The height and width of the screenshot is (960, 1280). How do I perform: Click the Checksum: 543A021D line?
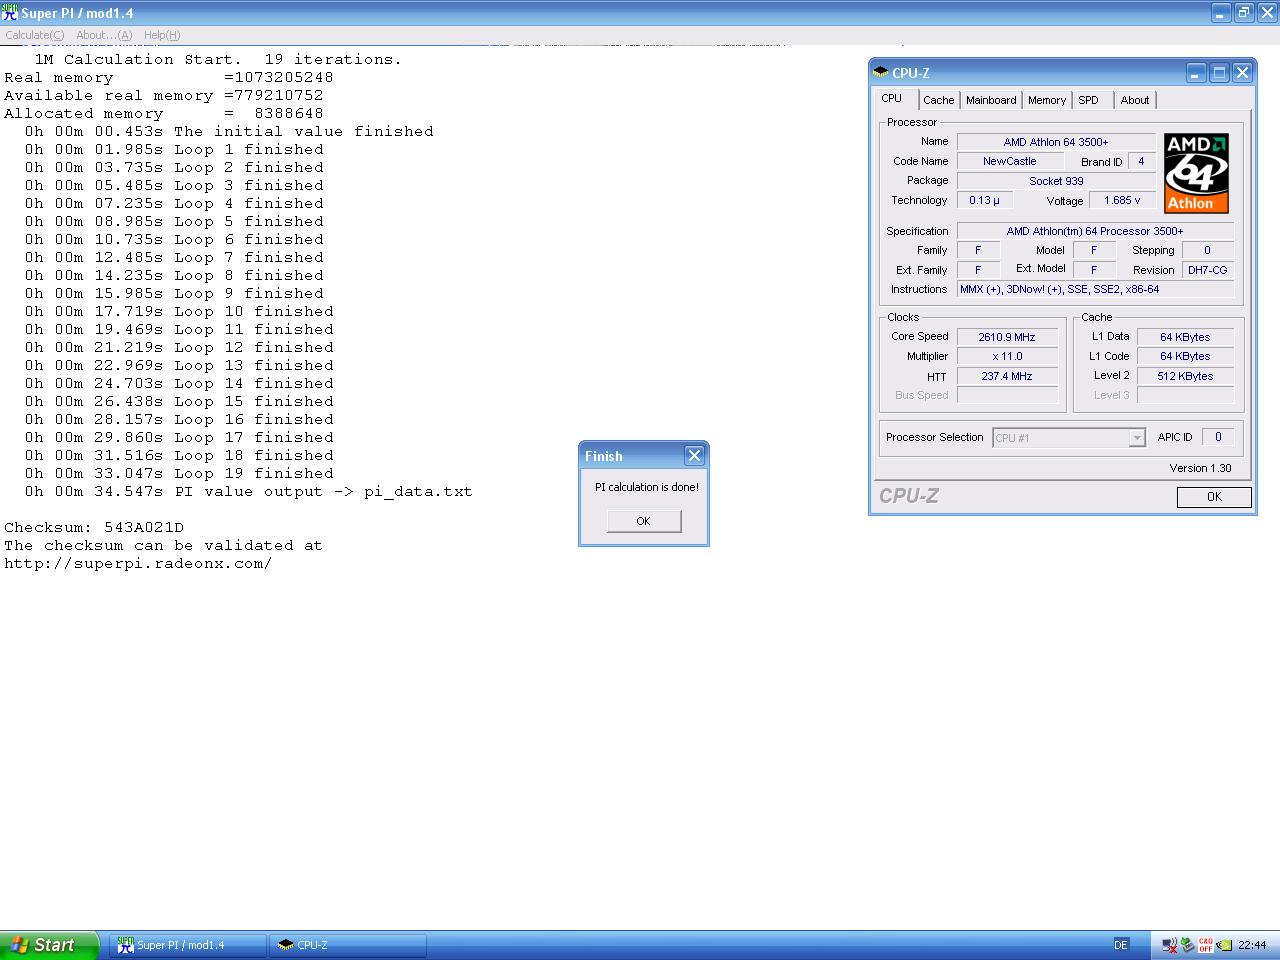point(94,527)
